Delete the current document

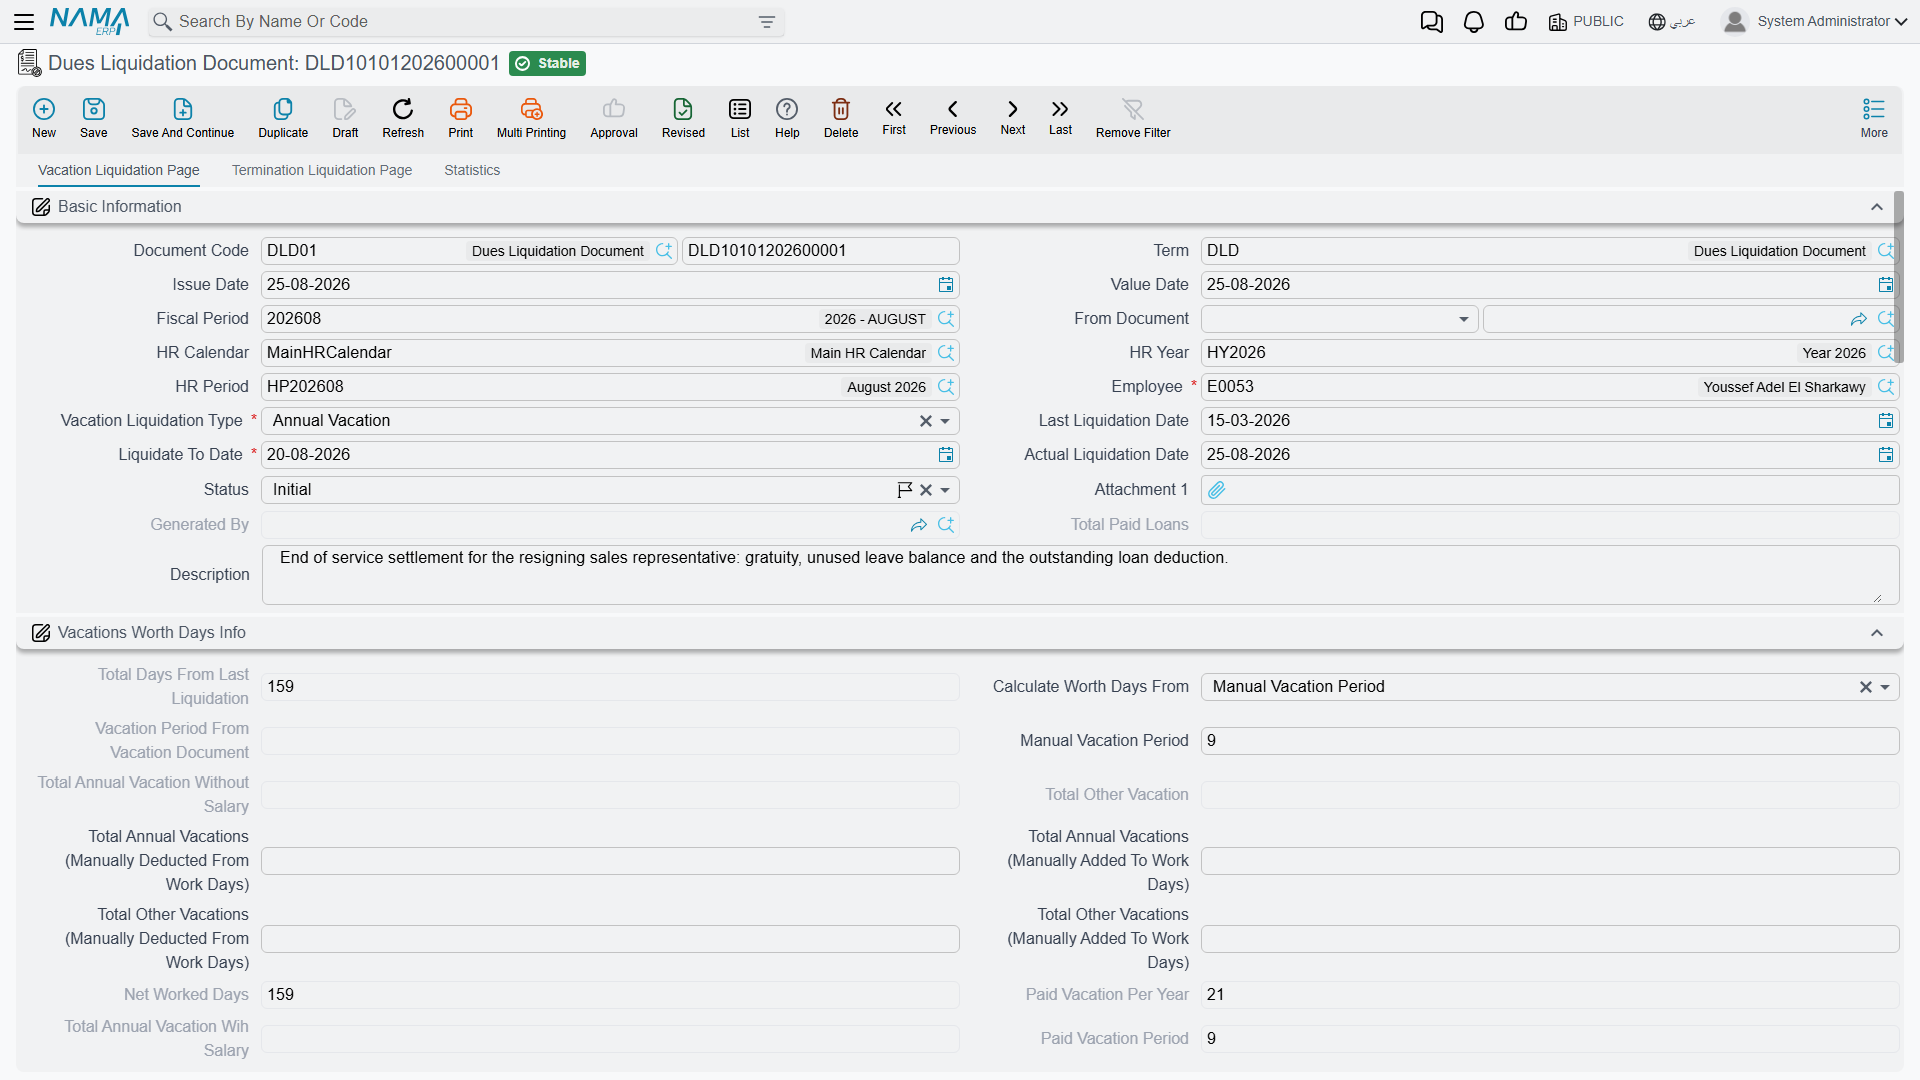[x=841, y=117]
